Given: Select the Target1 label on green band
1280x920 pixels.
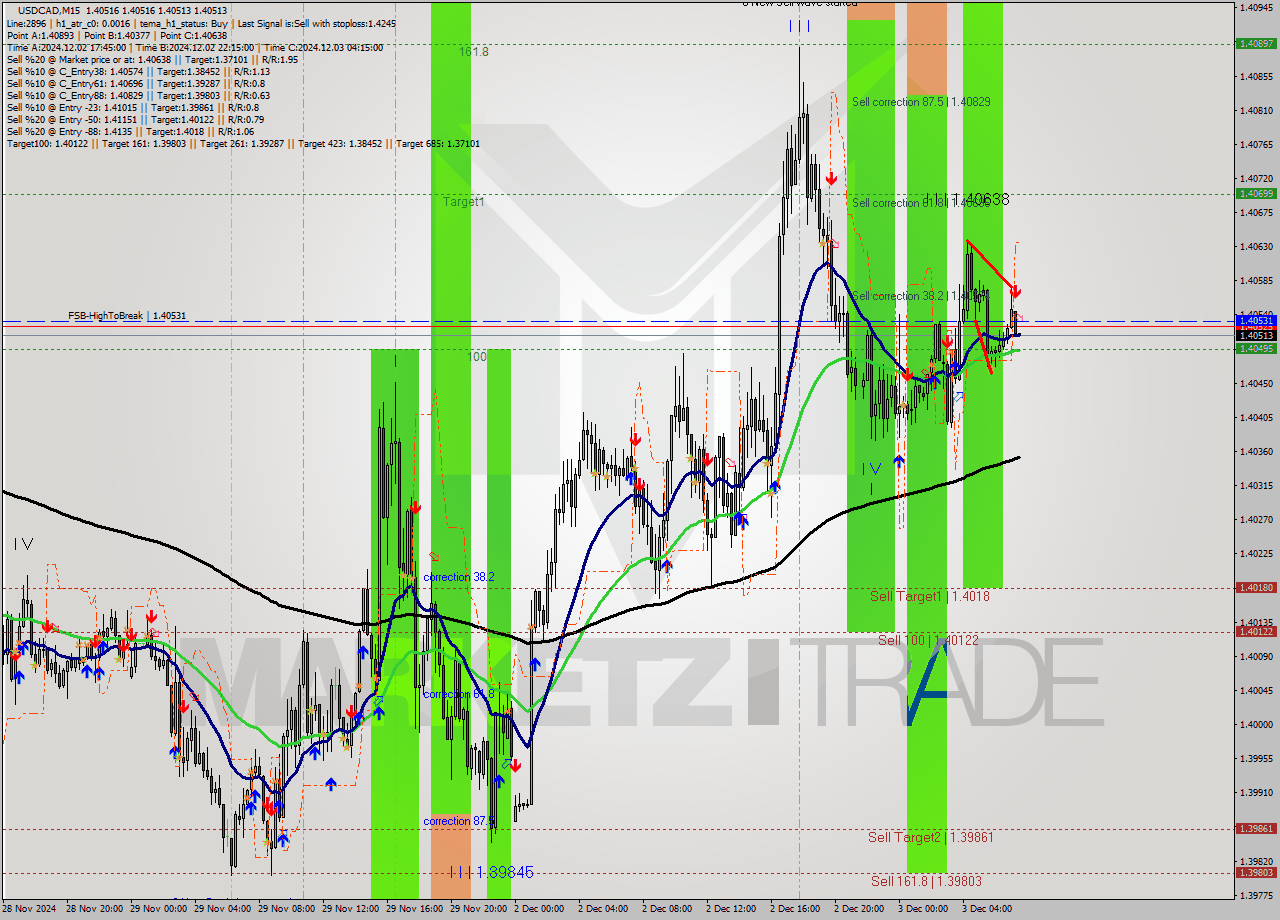Looking at the screenshot, I should [x=464, y=201].
